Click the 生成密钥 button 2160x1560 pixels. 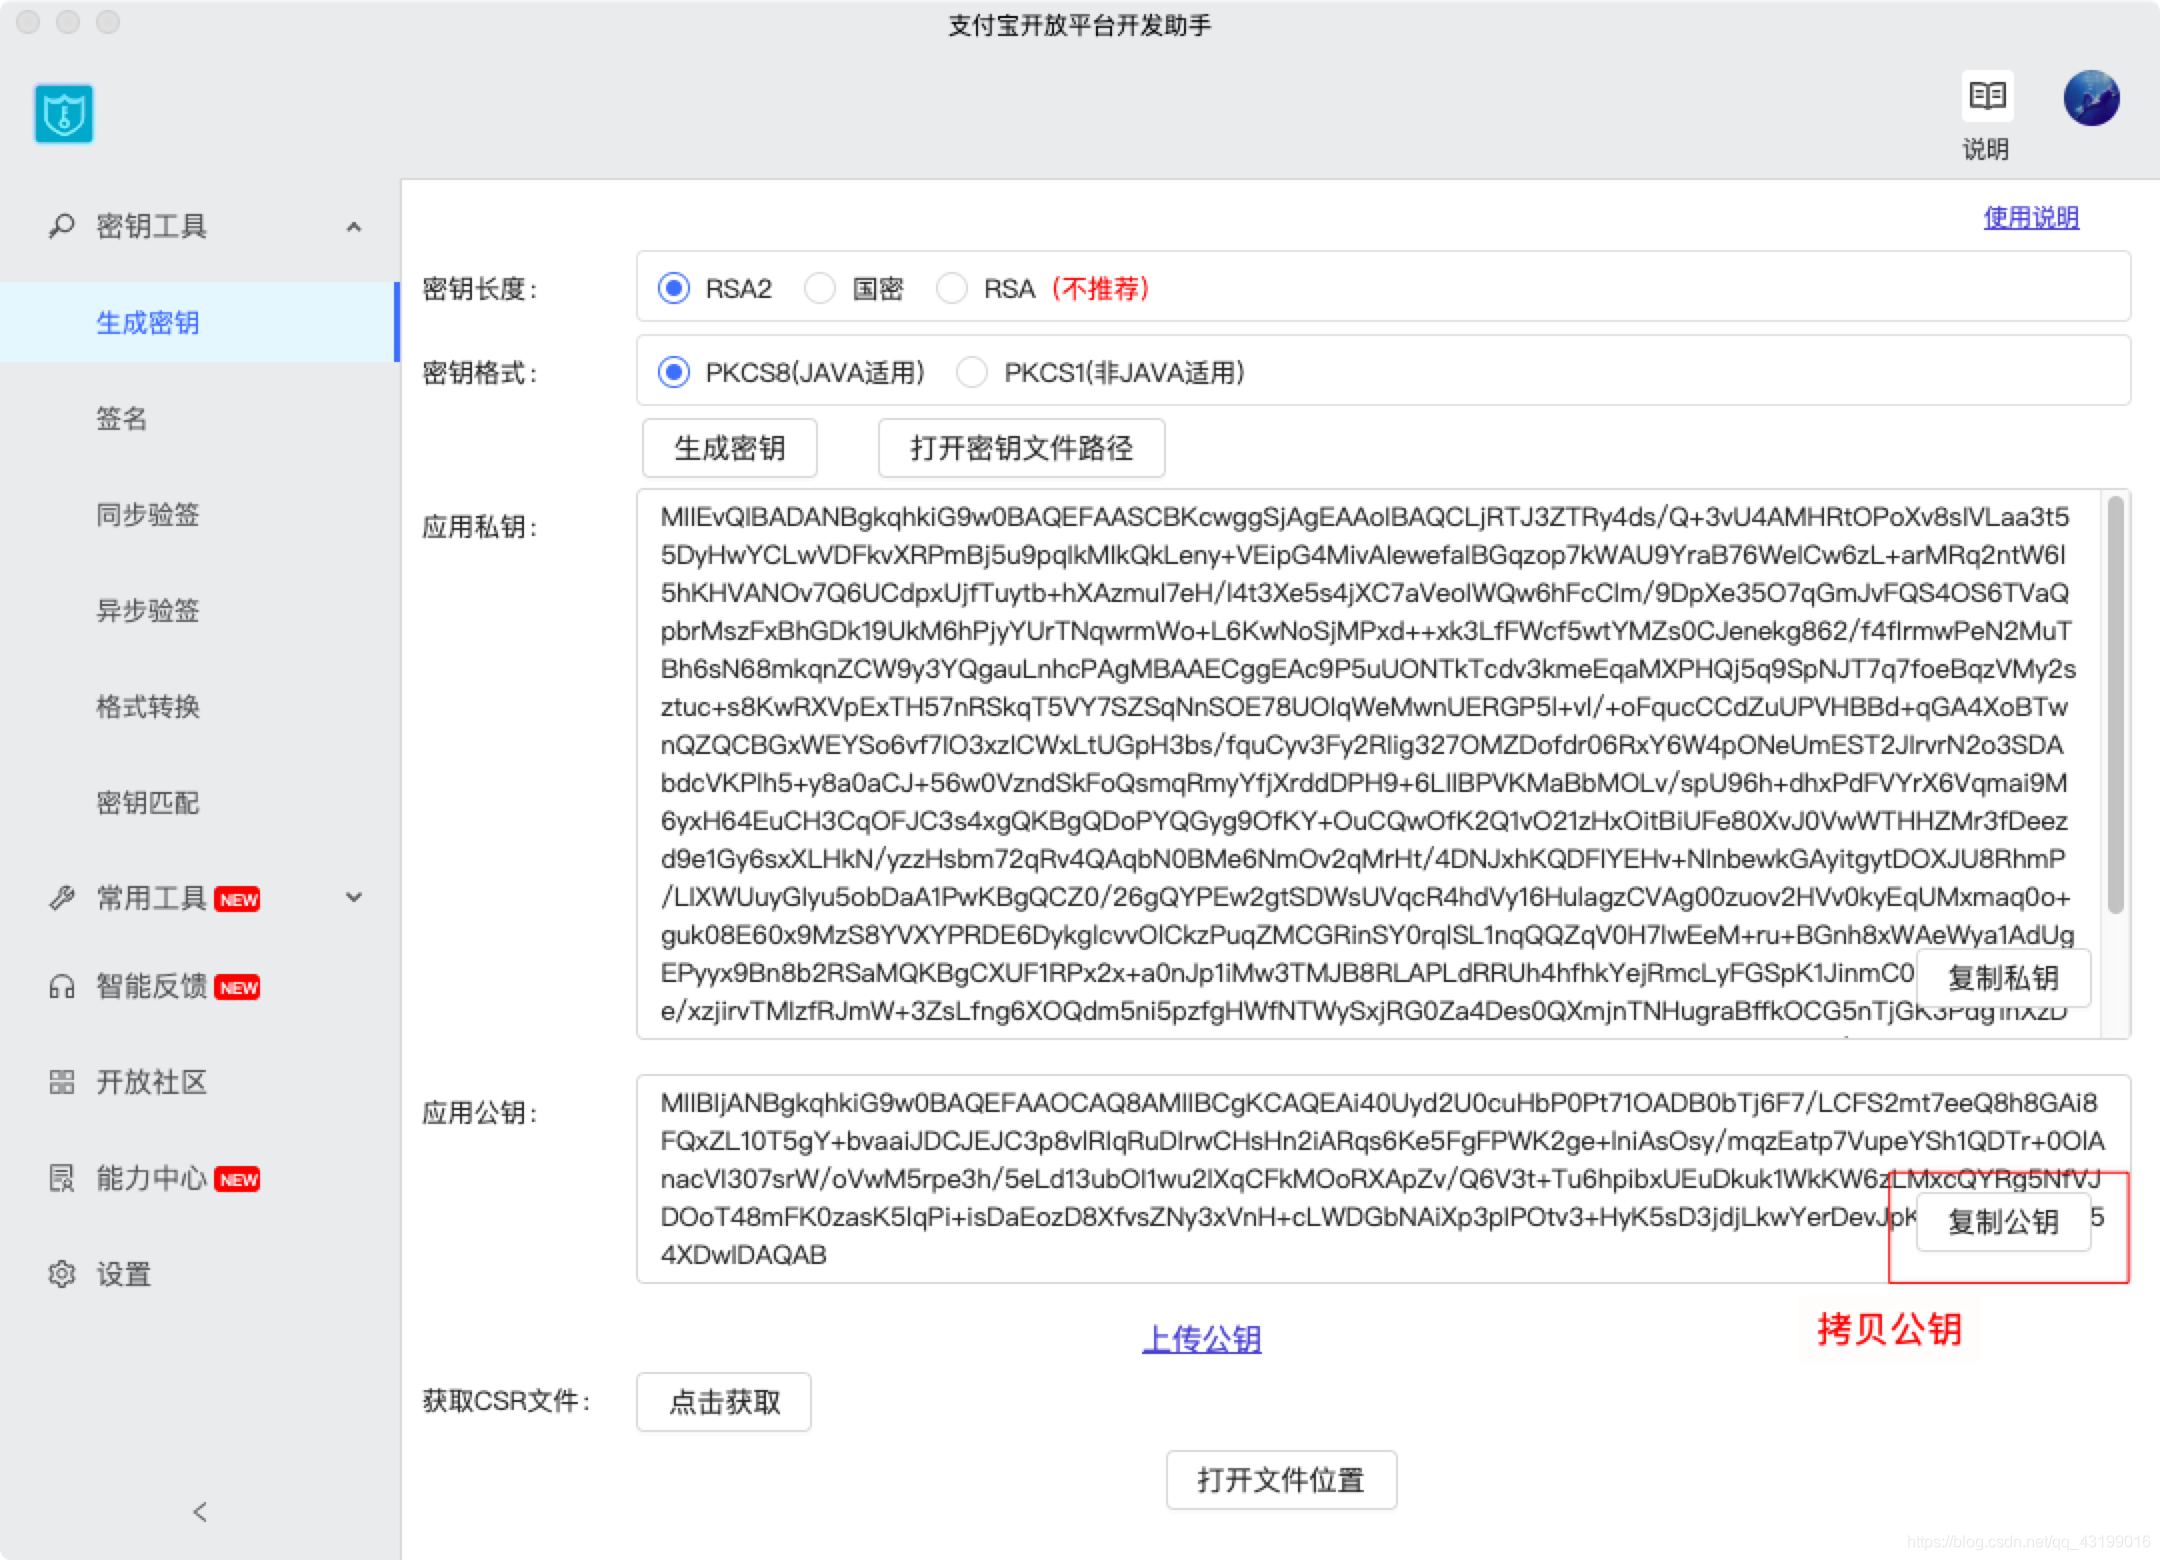coord(730,448)
